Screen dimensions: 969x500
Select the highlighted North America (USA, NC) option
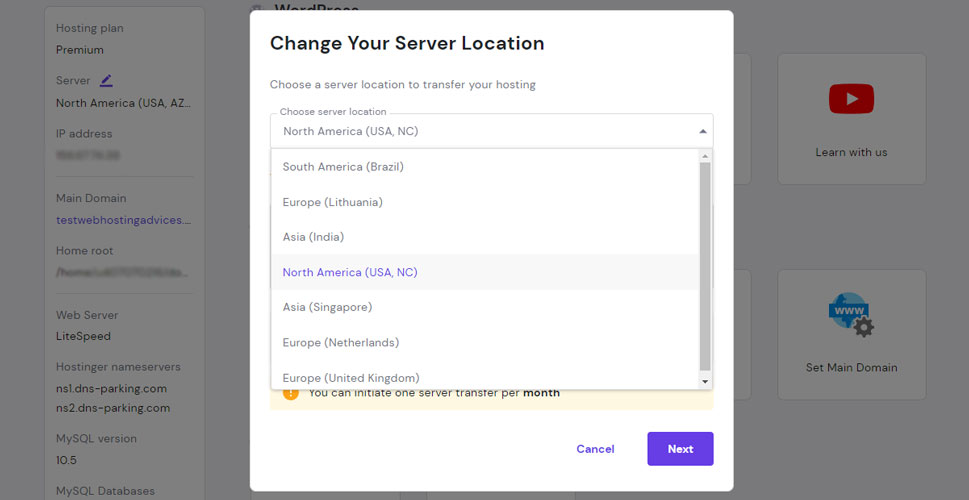(x=485, y=272)
